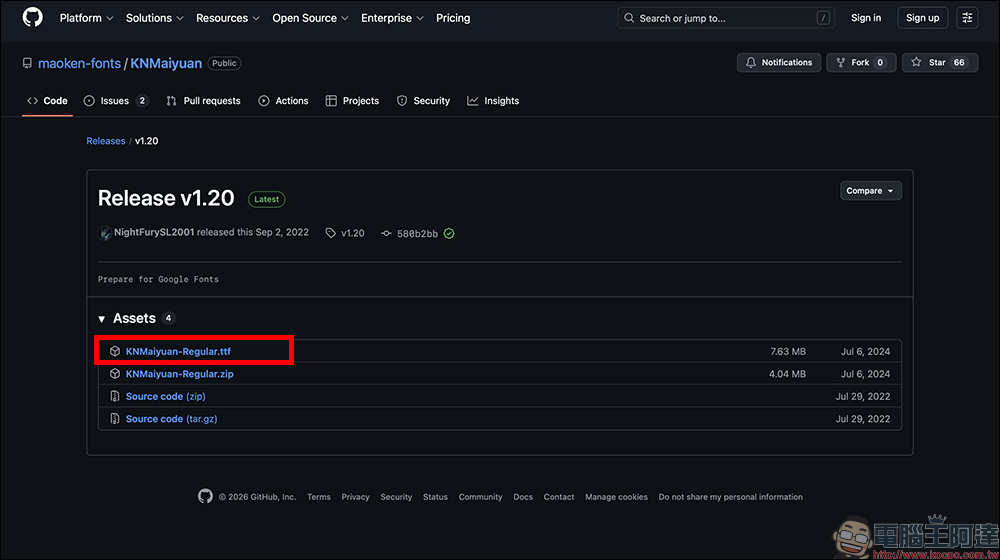Open commit 580b2bb
1000x560 pixels.
[x=417, y=233]
